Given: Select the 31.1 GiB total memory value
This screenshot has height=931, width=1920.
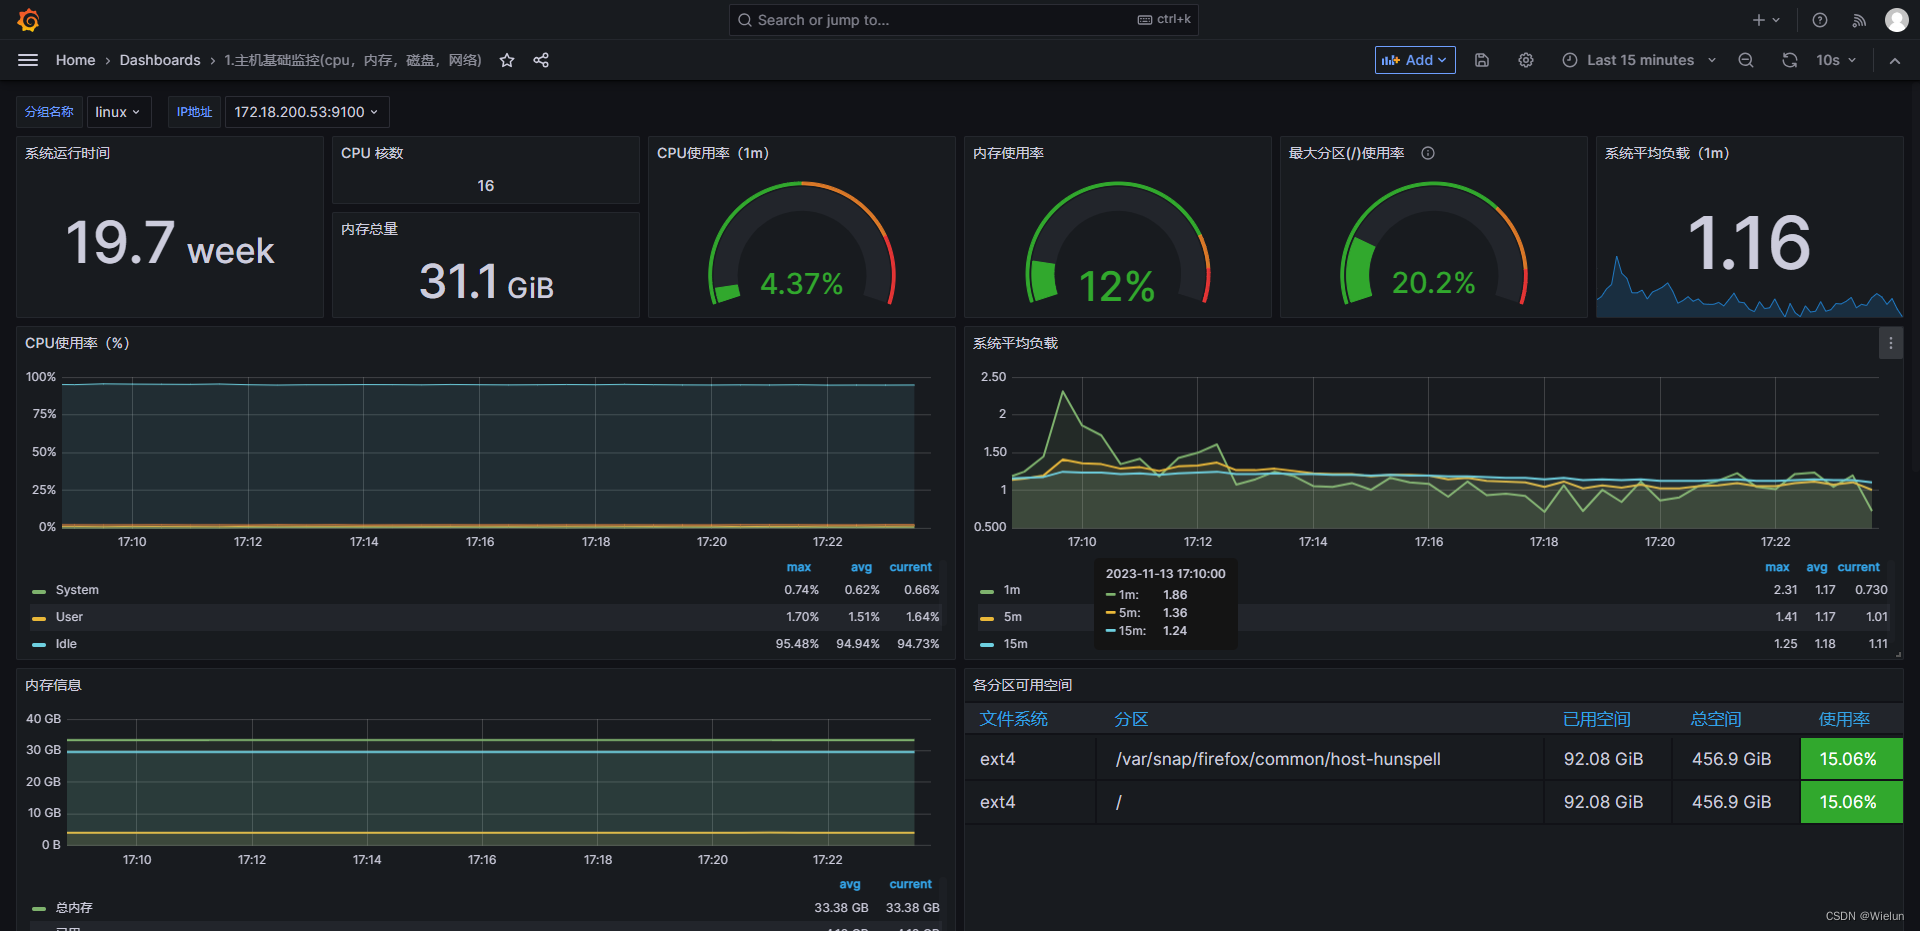Looking at the screenshot, I should [x=486, y=281].
